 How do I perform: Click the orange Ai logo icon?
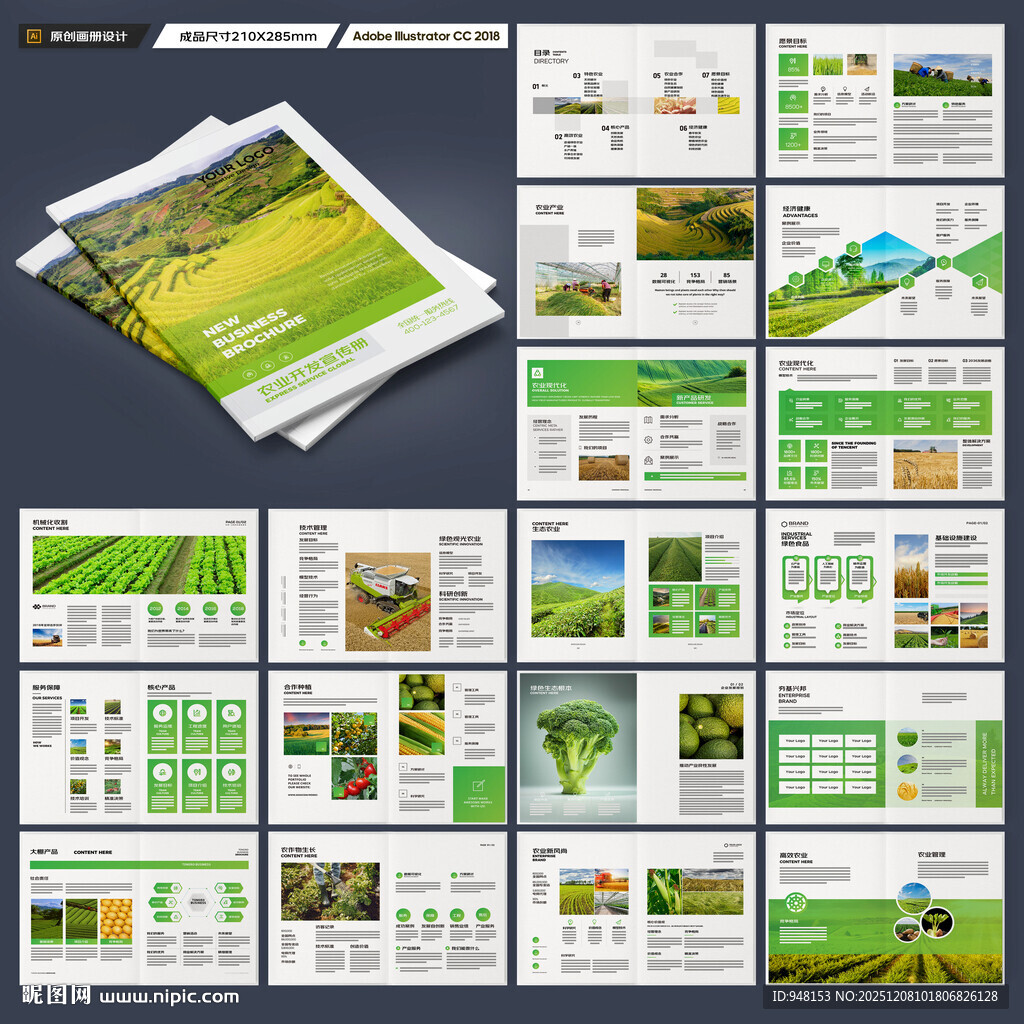point(34,37)
